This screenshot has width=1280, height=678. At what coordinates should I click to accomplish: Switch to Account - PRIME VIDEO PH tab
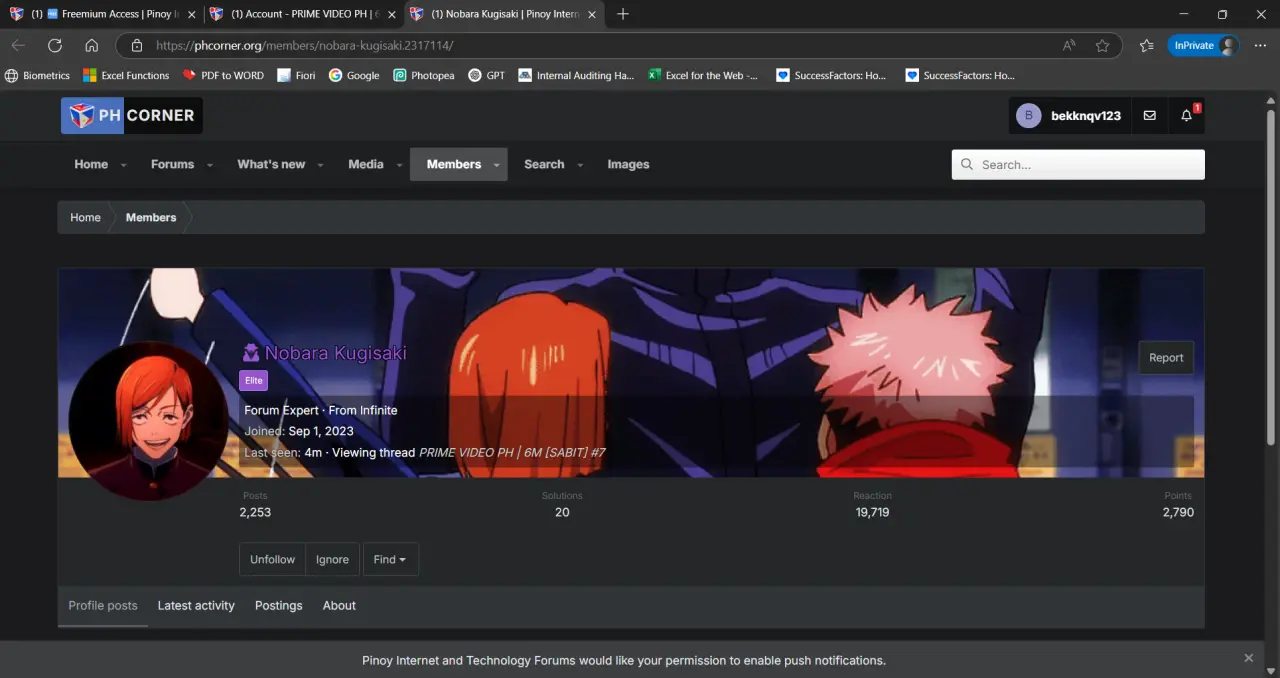302,15
